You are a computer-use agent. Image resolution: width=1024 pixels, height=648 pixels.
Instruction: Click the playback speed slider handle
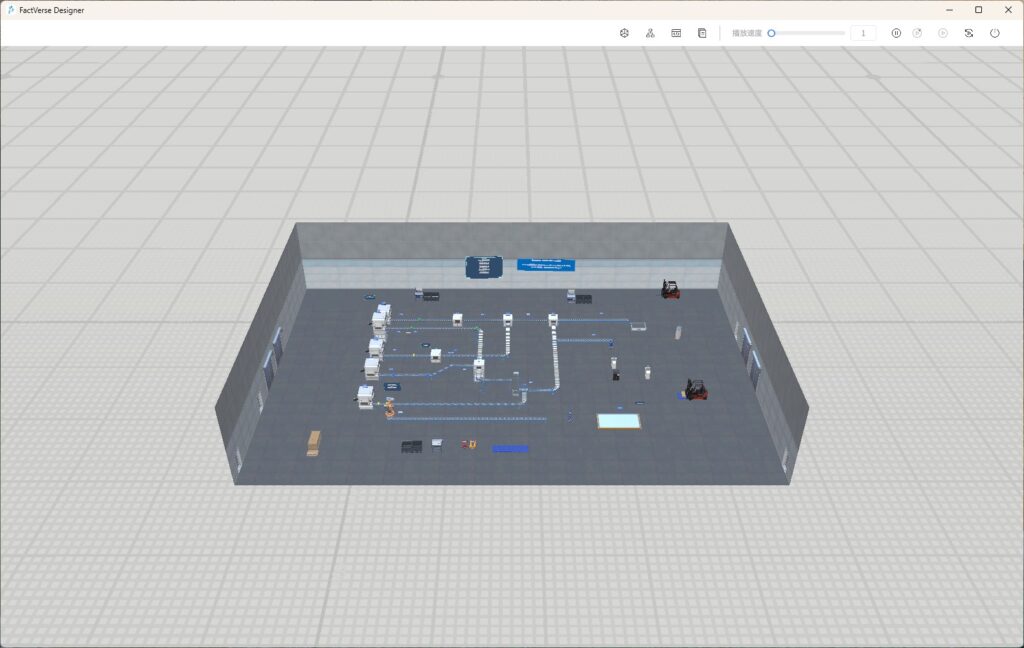click(x=771, y=33)
